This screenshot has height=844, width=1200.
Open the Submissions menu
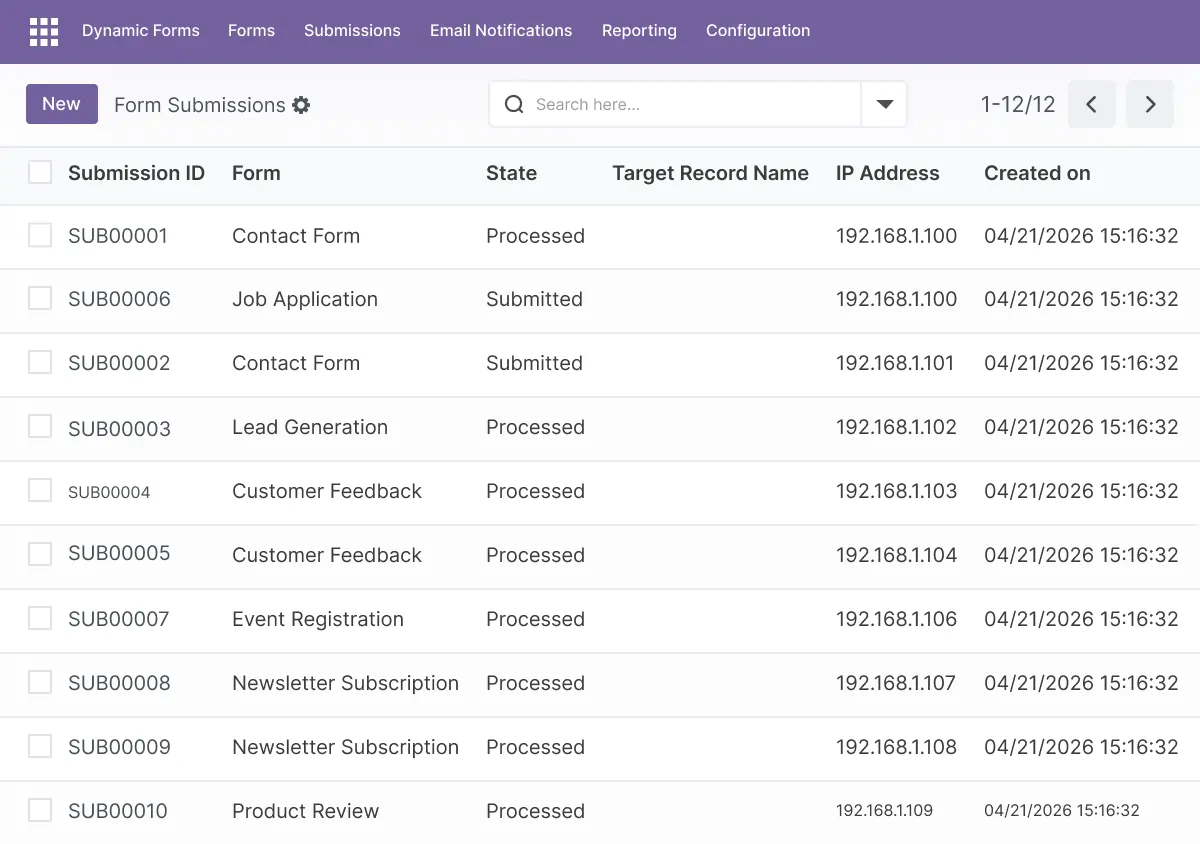(352, 31)
